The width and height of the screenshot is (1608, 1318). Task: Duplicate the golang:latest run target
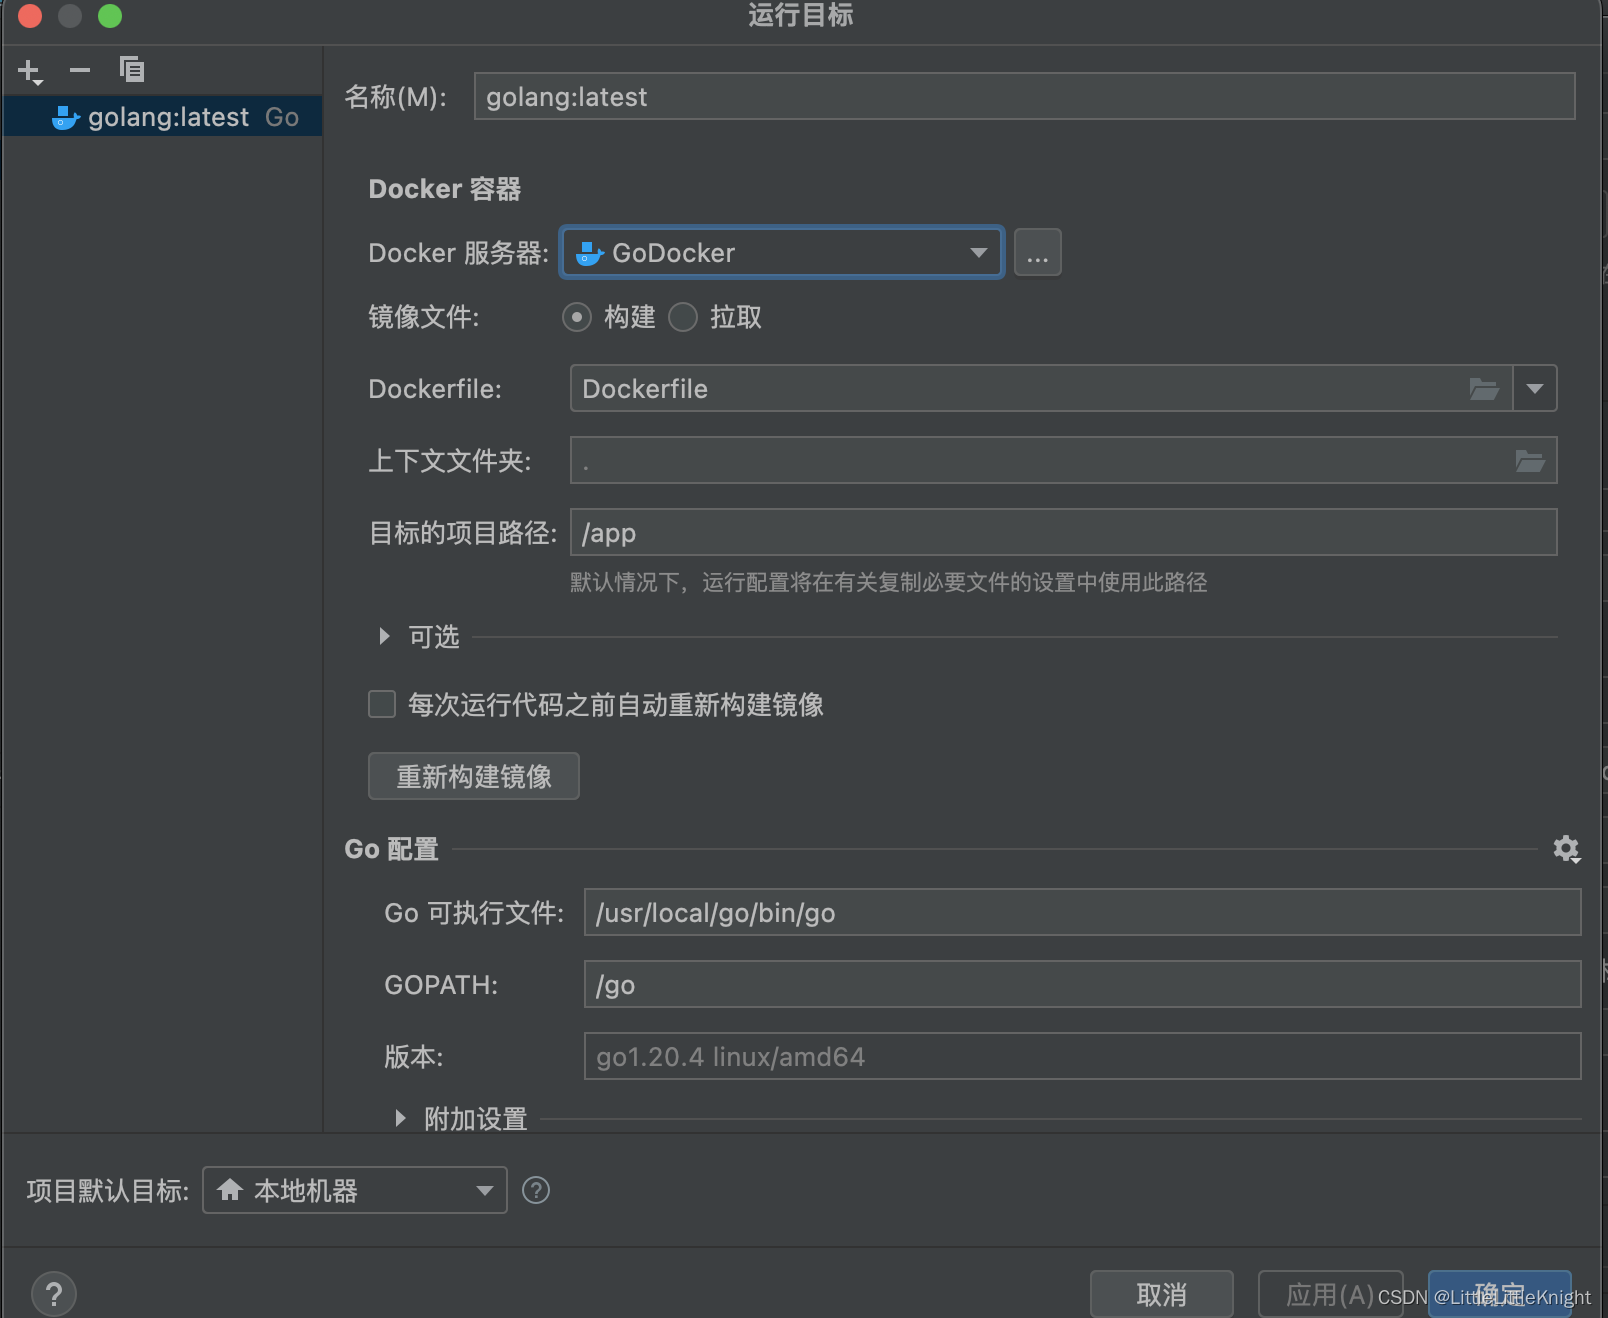click(131, 70)
